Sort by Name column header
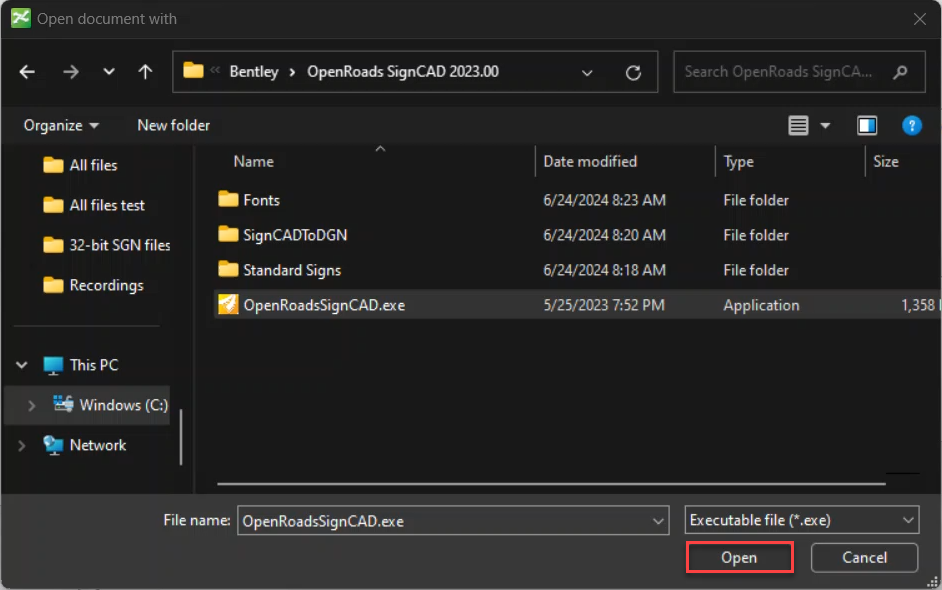Viewport: 942px width, 590px height. [x=254, y=162]
